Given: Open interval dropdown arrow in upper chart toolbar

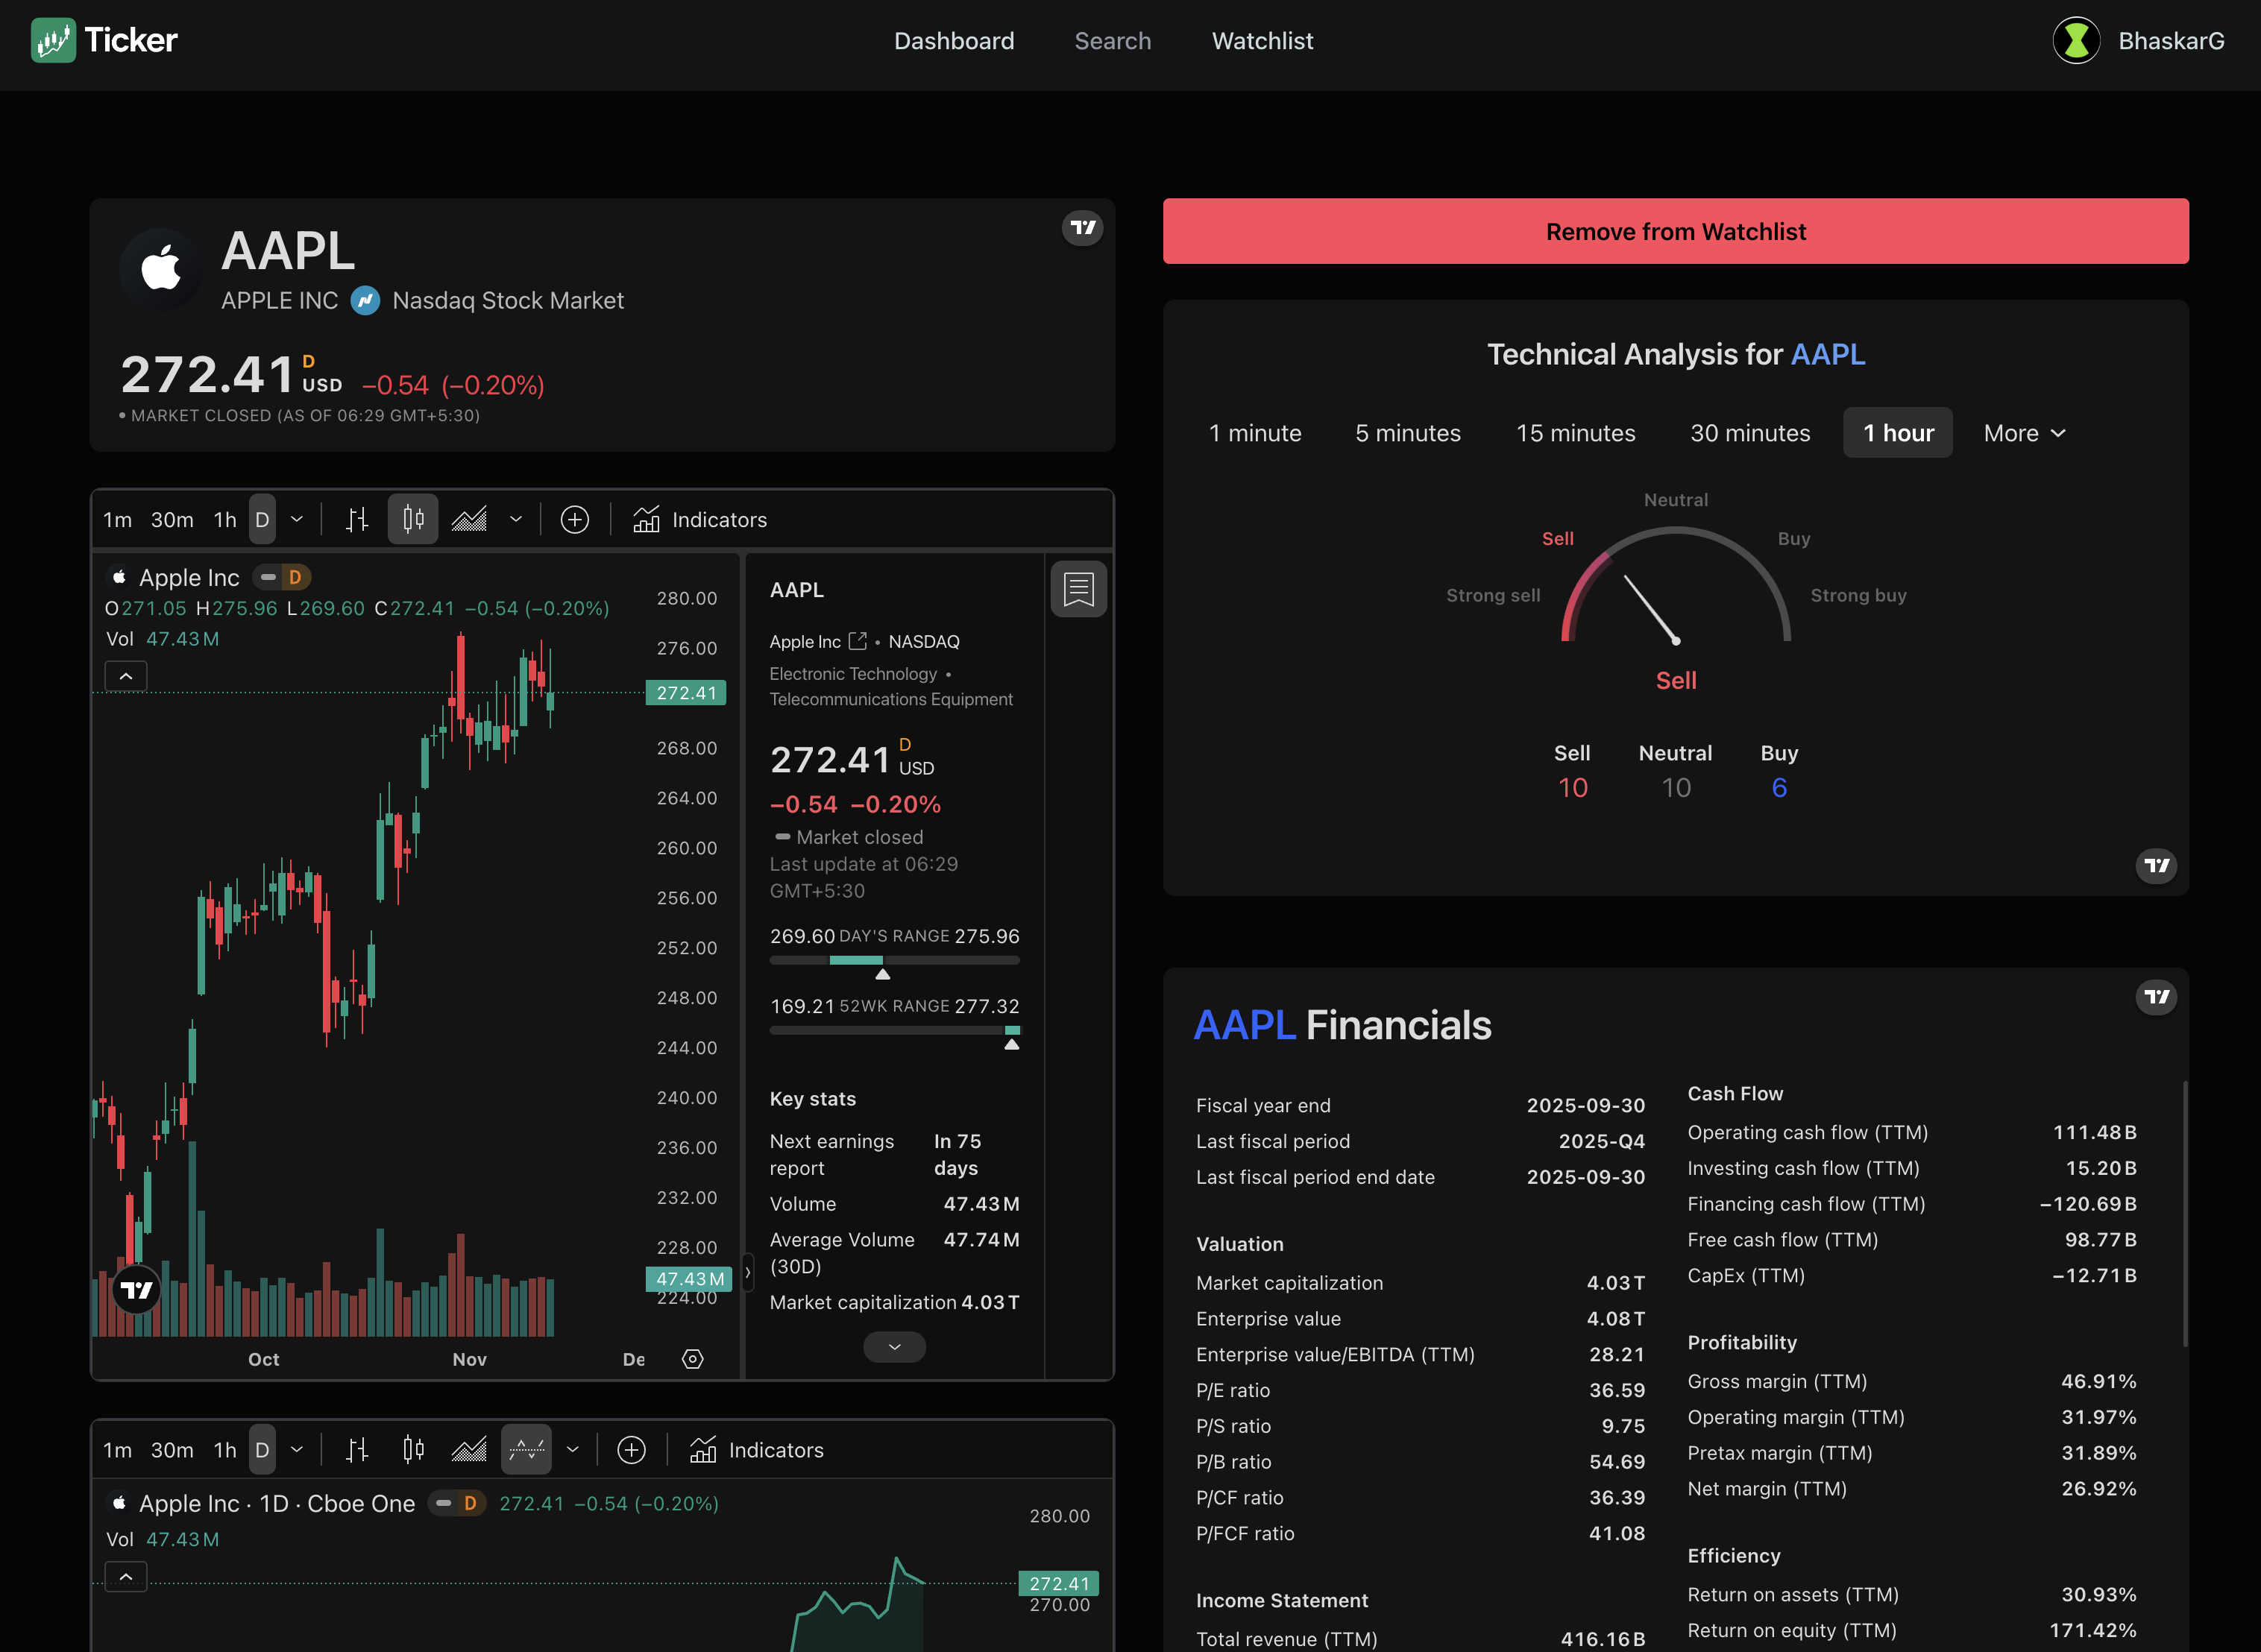Looking at the screenshot, I should coord(297,520).
